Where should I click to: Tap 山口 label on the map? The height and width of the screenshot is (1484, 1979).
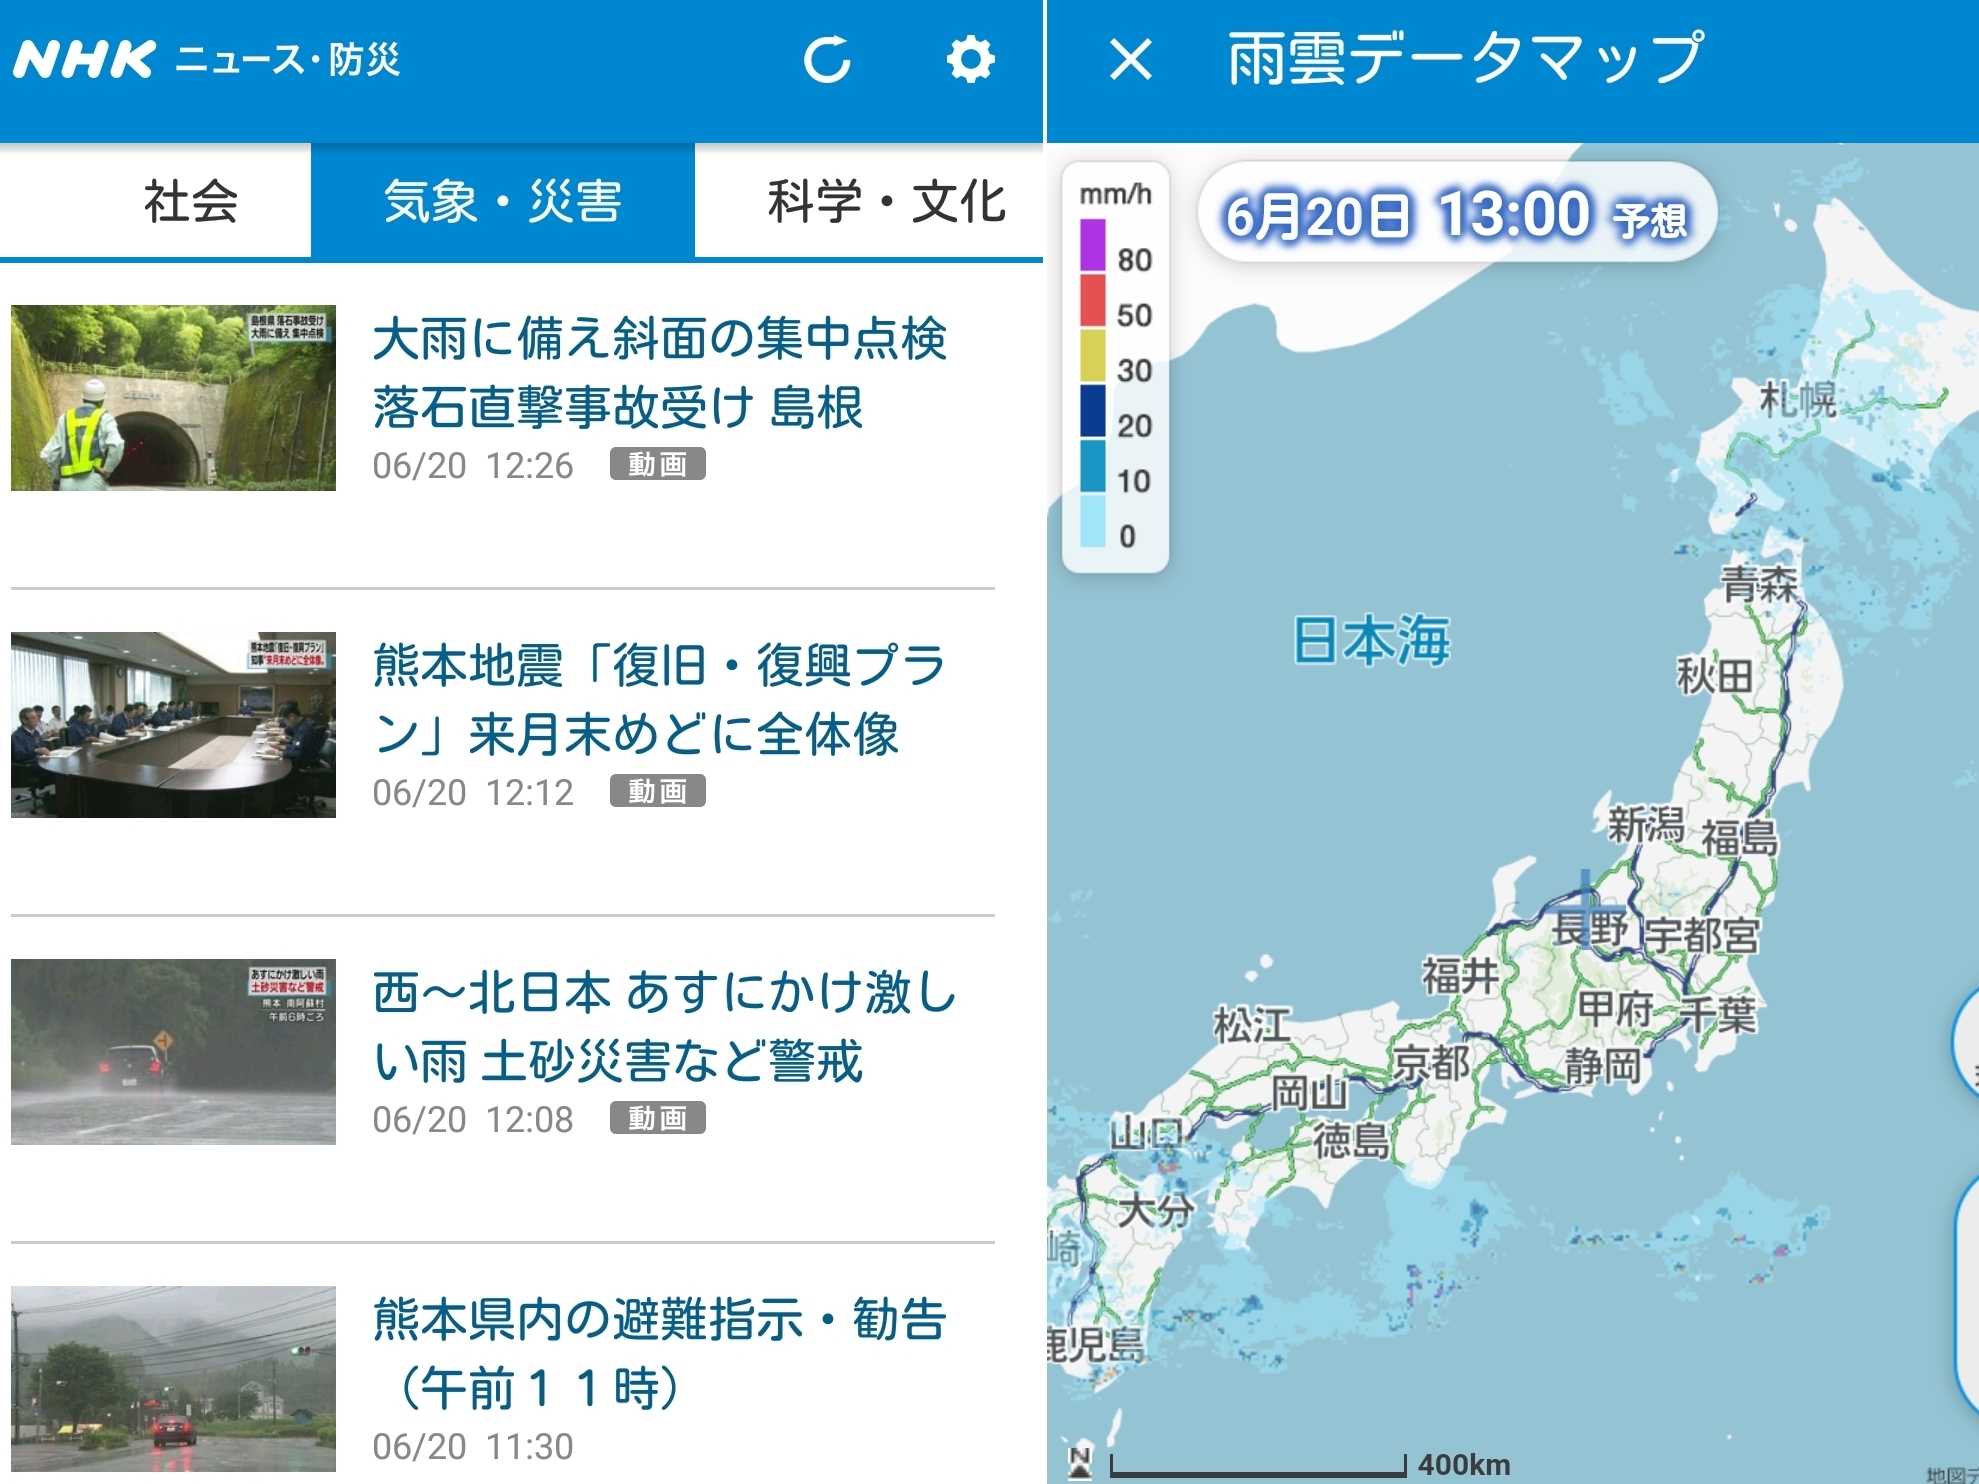pos(1147,1134)
